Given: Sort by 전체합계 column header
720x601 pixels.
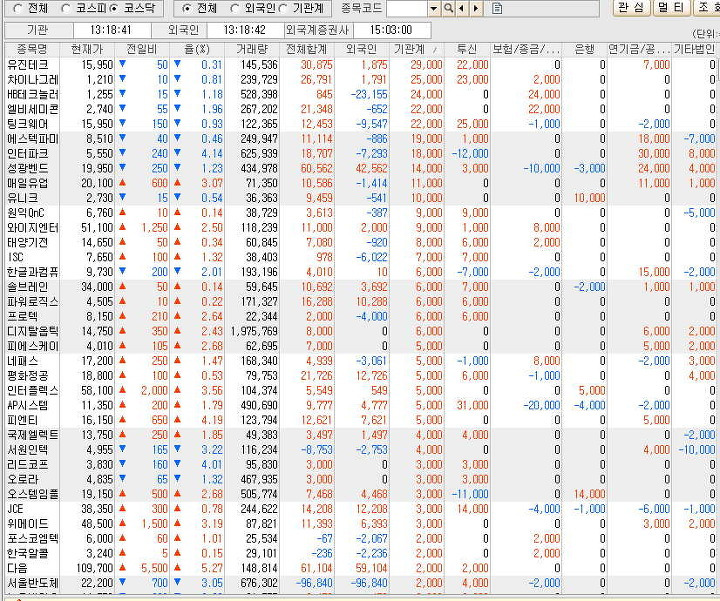Looking at the screenshot, I should (x=307, y=49).
